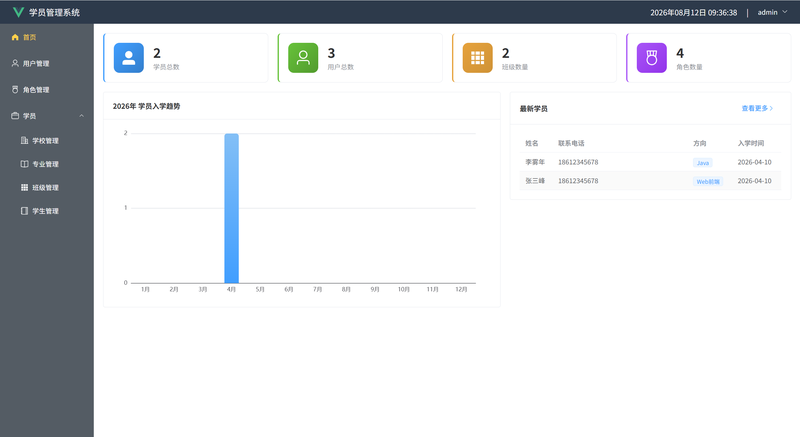Click the 入学时间 date in 张三峰 row

click(755, 181)
